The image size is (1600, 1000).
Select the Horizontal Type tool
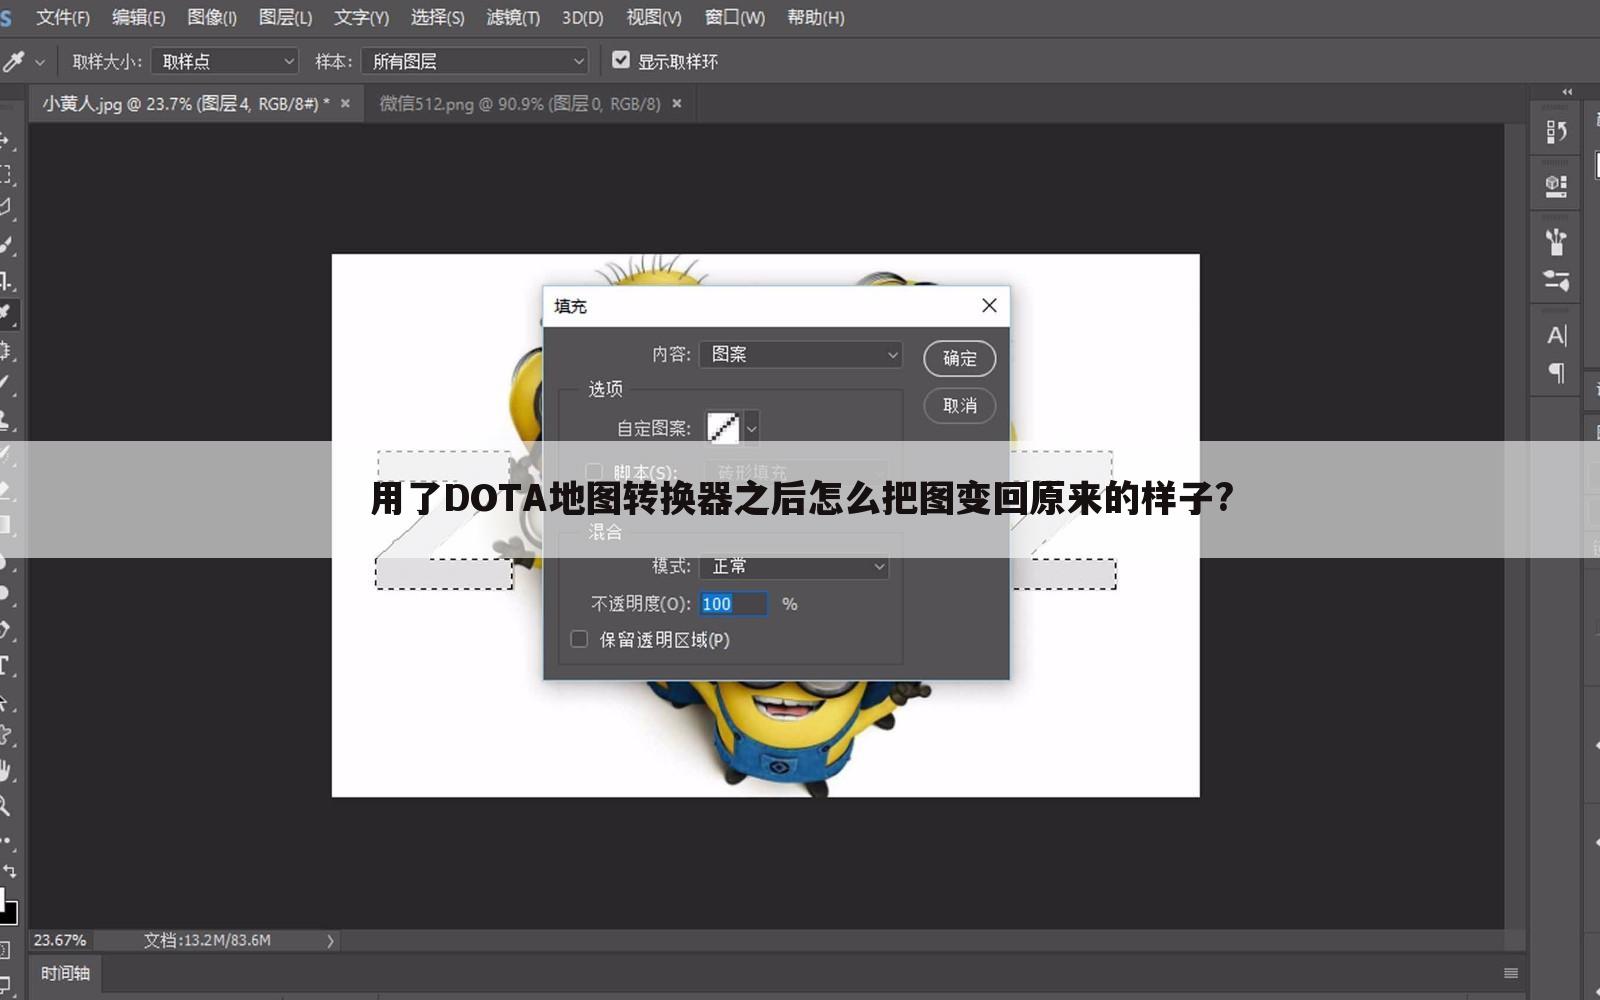click(5, 666)
